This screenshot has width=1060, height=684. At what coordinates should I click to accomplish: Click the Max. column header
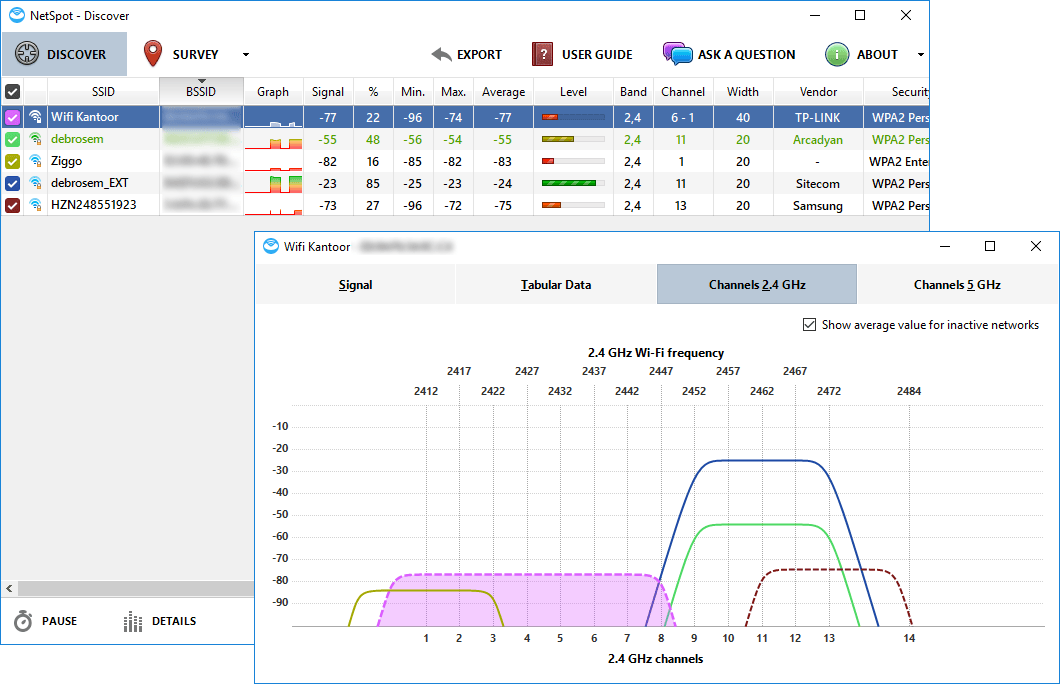(x=454, y=91)
